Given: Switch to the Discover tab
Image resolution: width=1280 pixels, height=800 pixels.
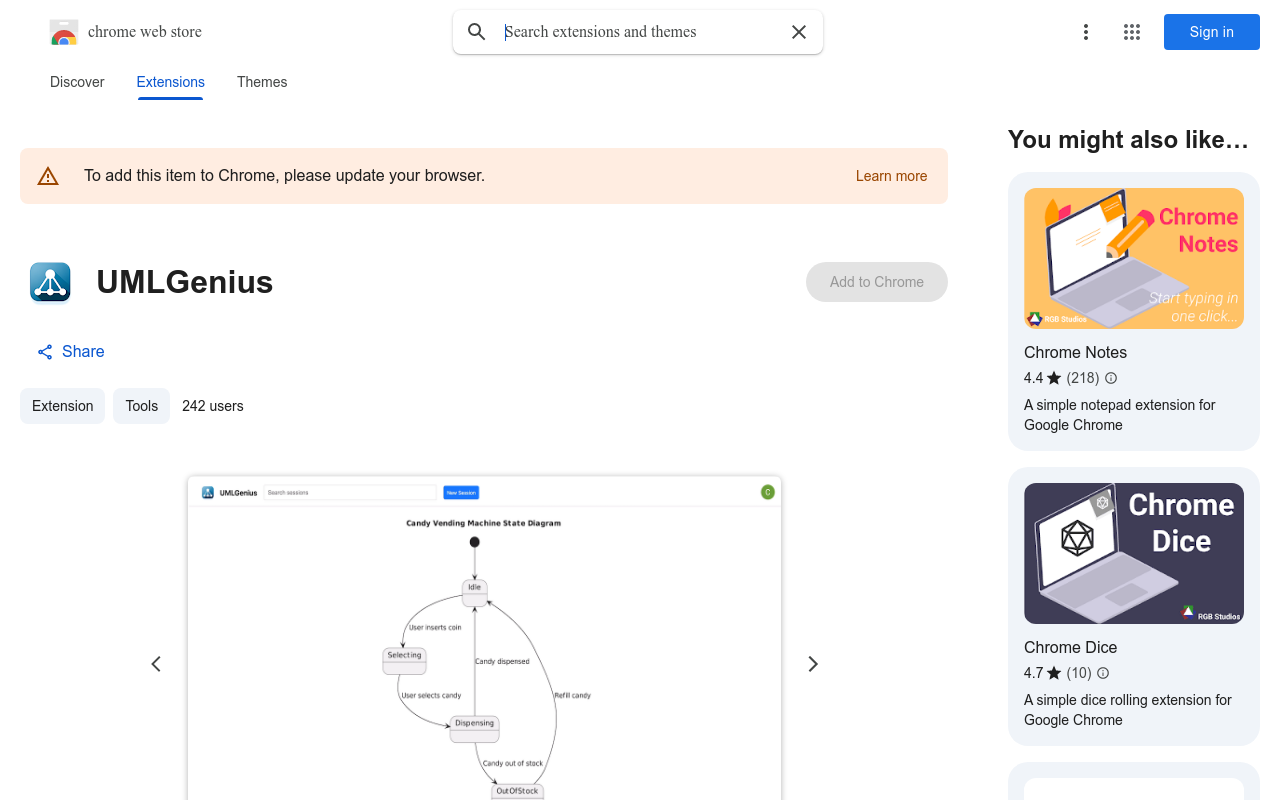Looking at the screenshot, I should (77, 82).
